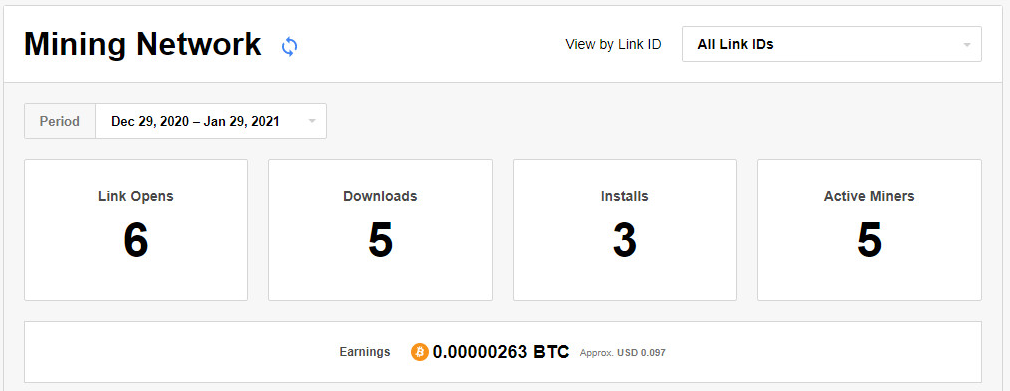Click the Period label
The height and width of the screenshot is (391, 1010).
point(60,121)
